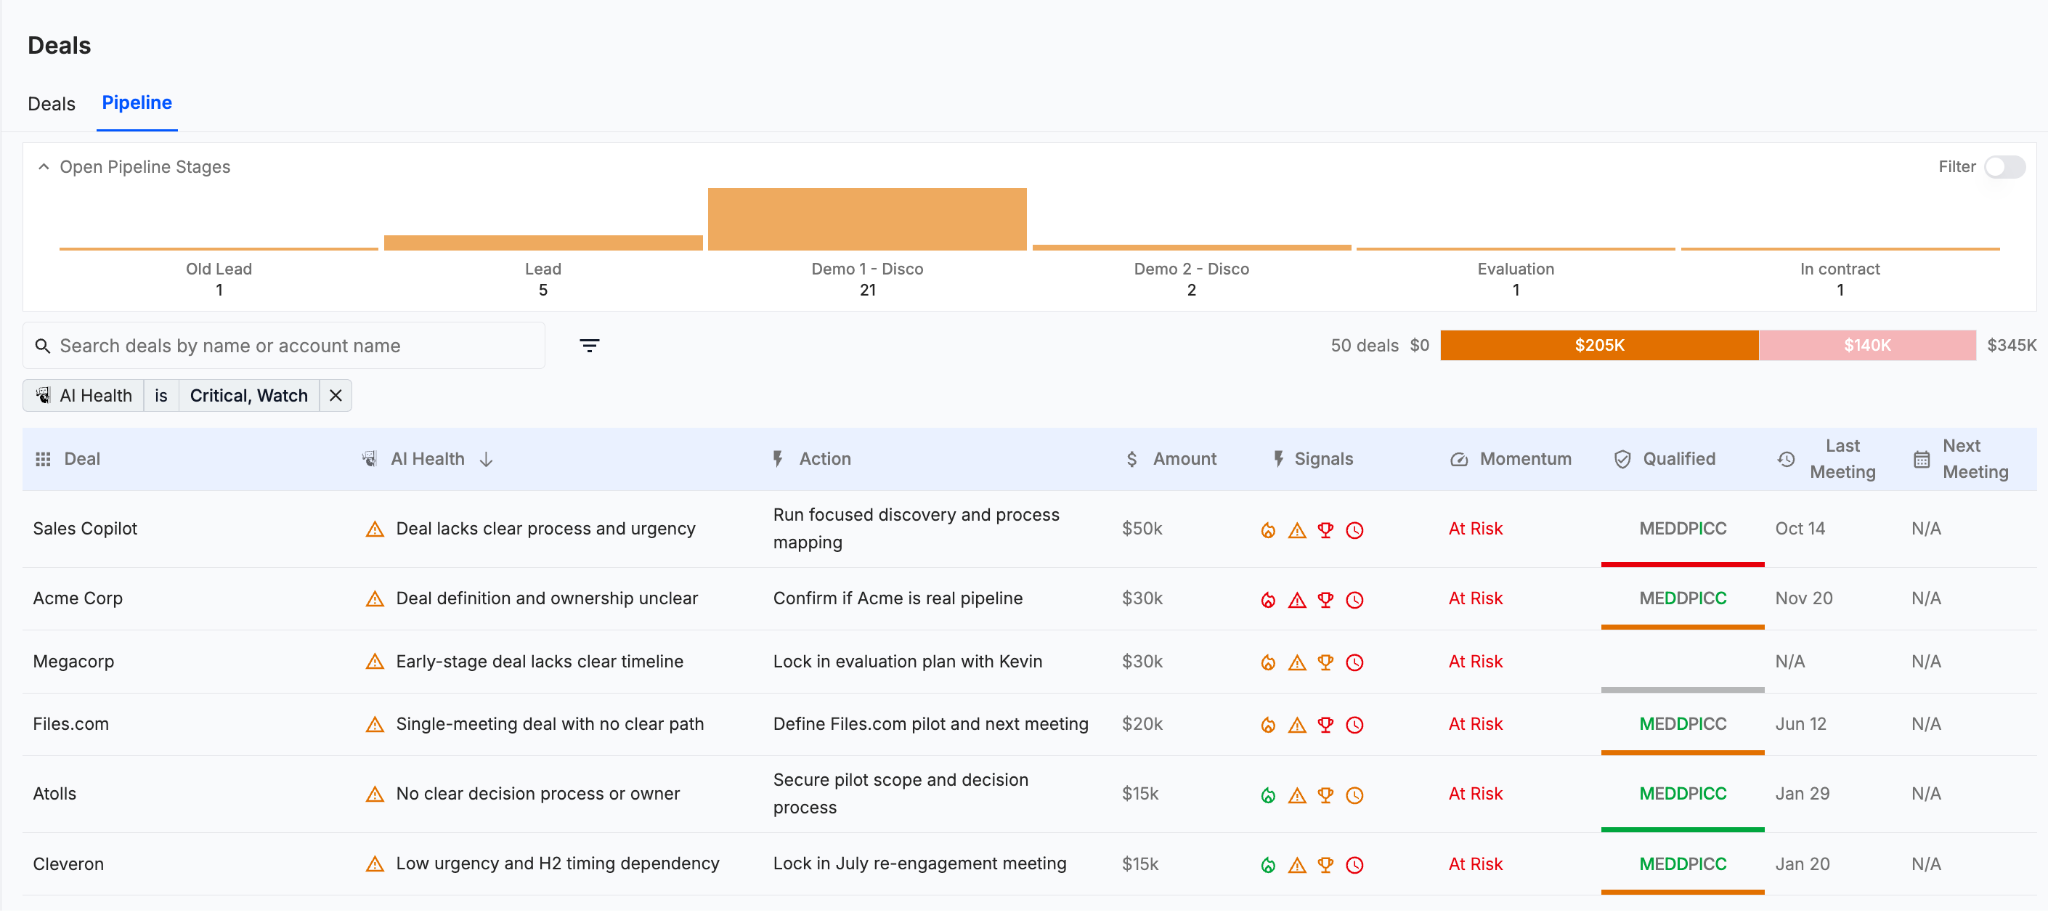Open the Files.com deal
The image size is (2048, 911).
coord(71,724)
